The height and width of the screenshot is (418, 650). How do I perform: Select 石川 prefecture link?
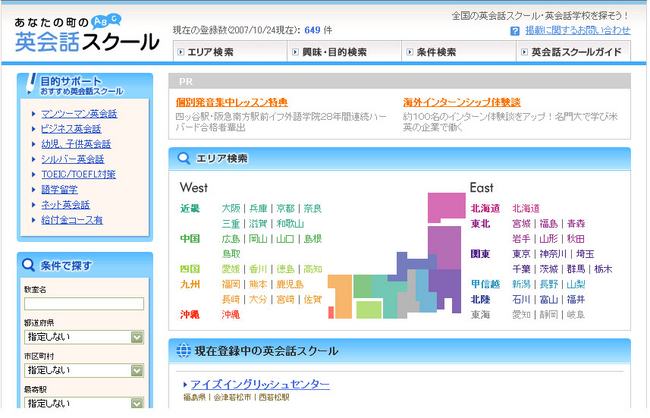click(521, 299)
